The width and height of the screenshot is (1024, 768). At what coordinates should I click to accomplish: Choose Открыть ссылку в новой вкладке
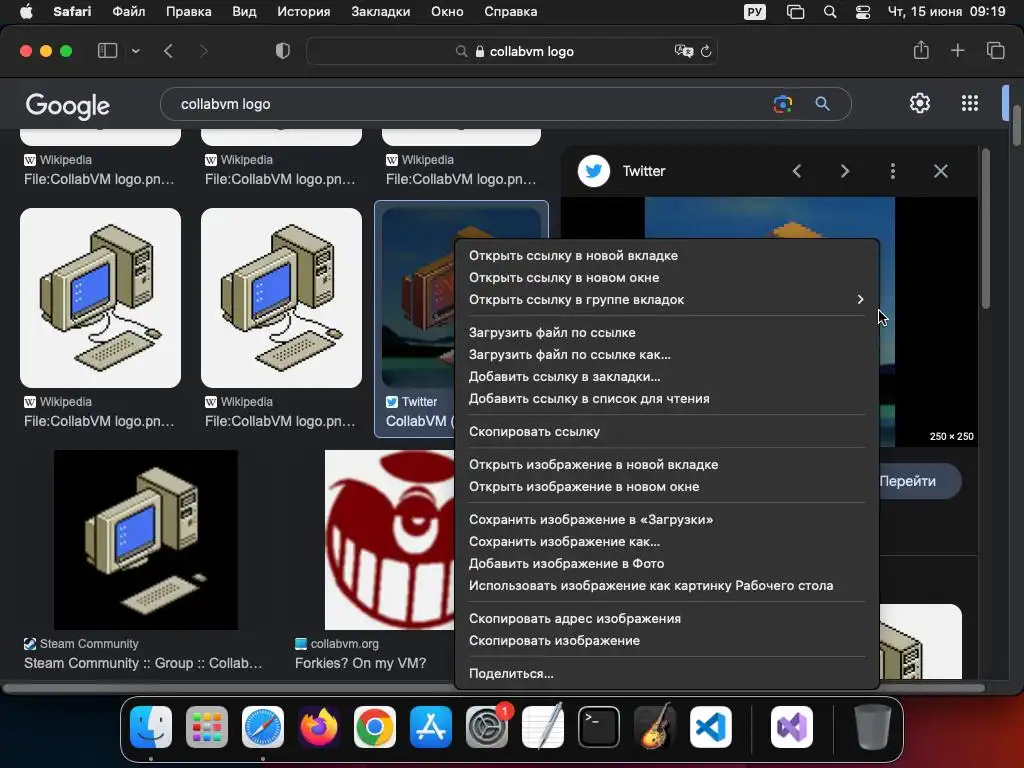(667, 255)
